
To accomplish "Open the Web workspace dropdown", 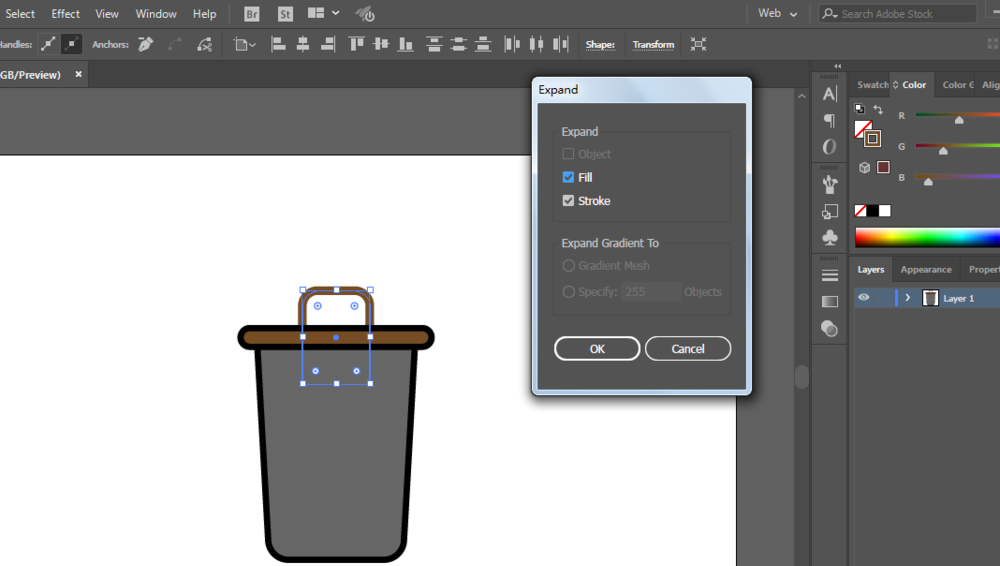I will (x=778, y=14).
